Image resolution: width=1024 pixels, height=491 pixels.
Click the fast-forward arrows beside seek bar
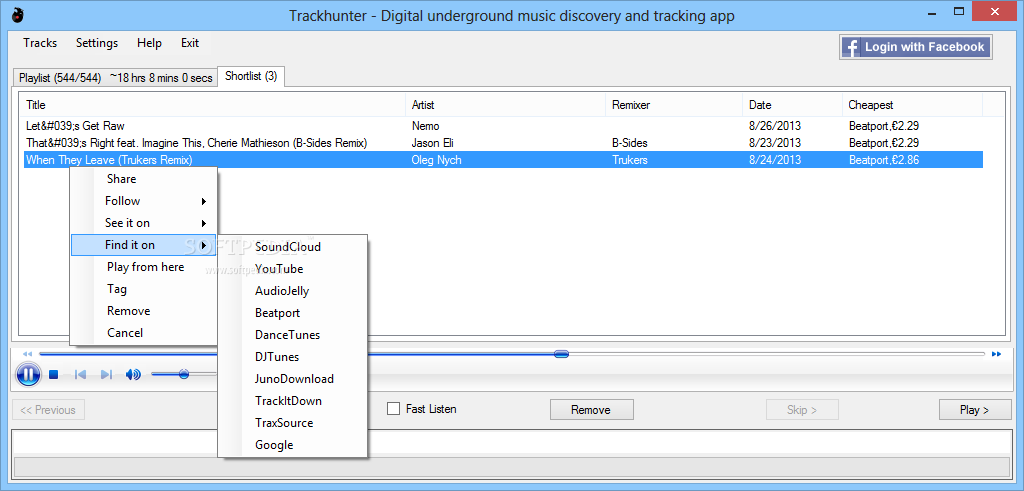[x=996, y=354]
